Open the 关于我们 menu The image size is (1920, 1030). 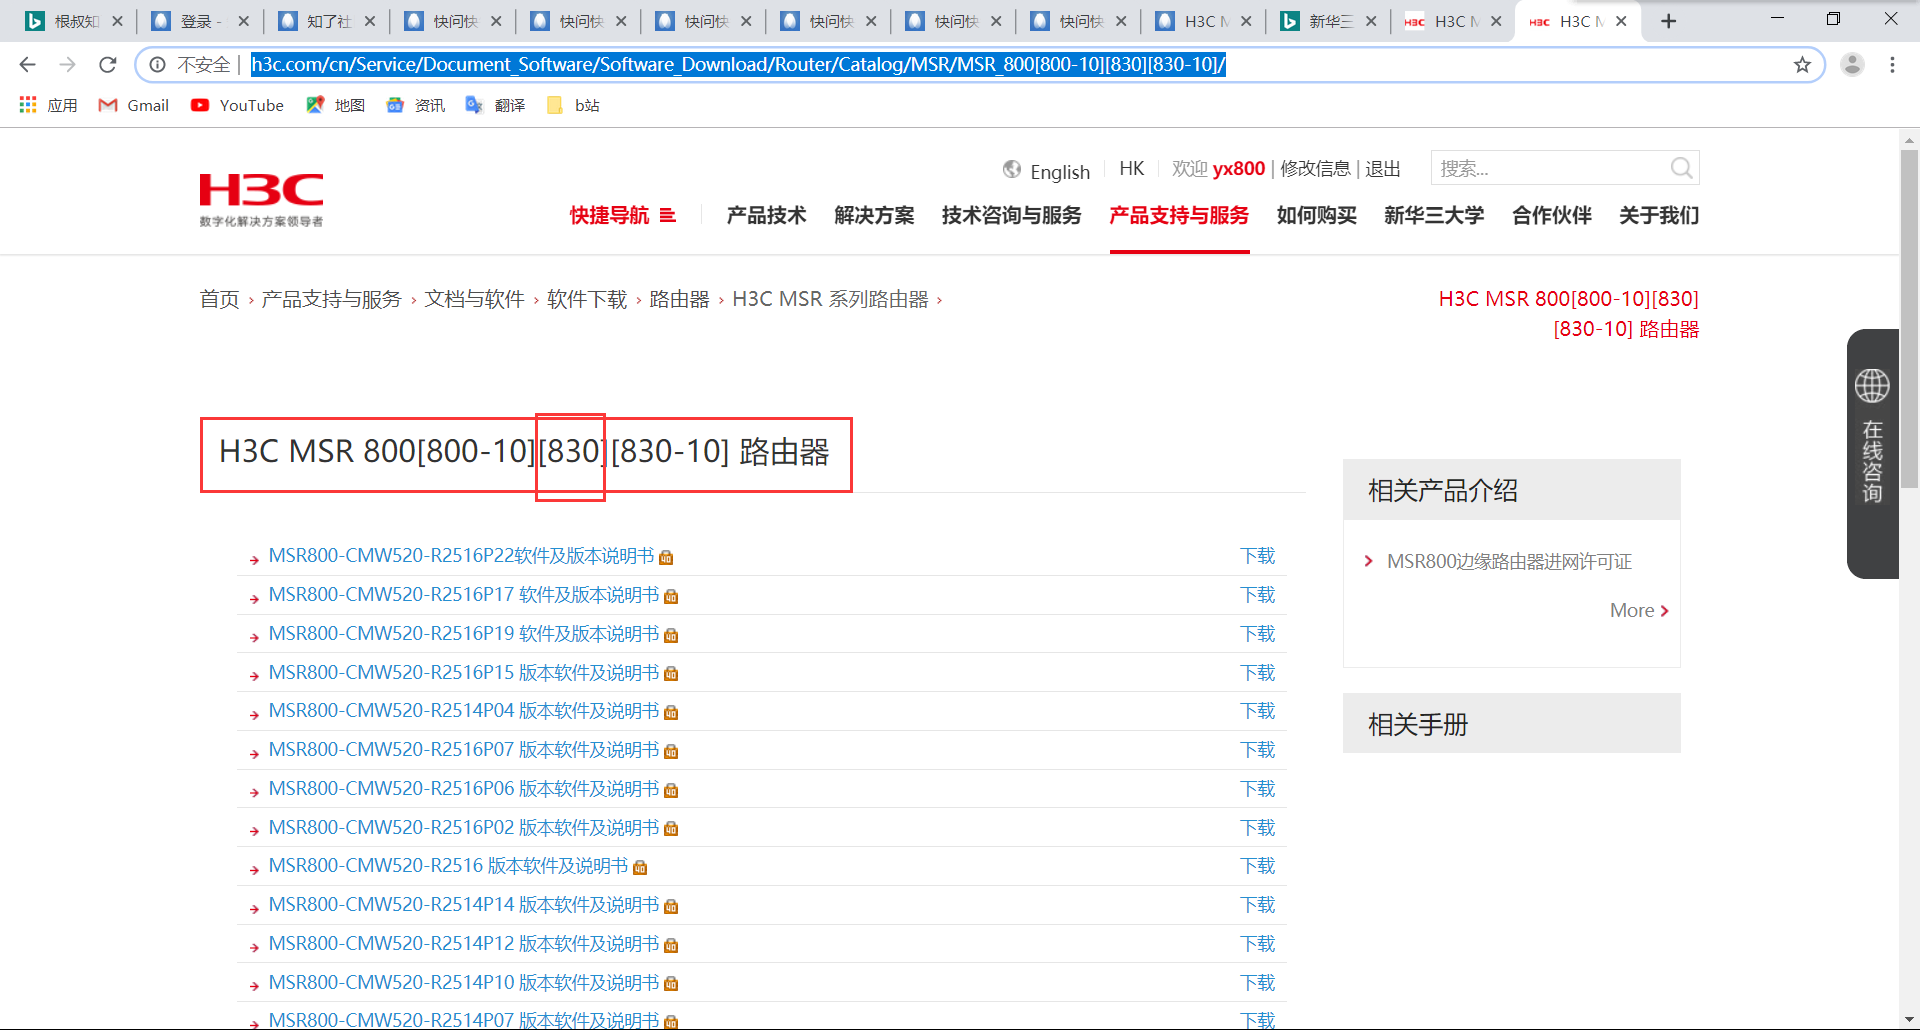click(x=1659, y=215)
